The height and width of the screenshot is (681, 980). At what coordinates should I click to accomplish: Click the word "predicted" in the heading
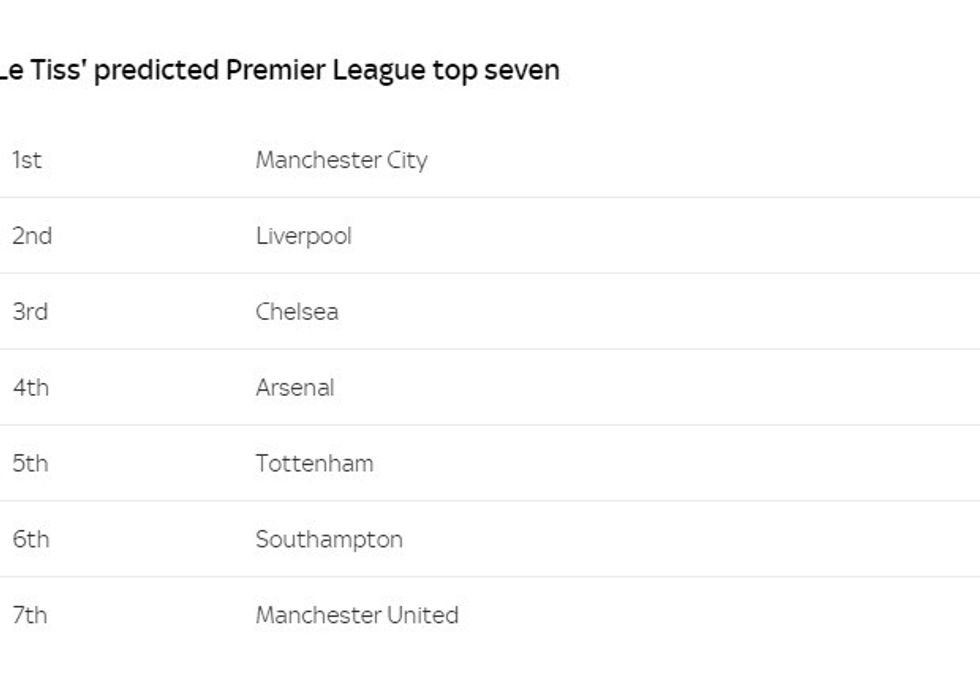click(156, 71)
